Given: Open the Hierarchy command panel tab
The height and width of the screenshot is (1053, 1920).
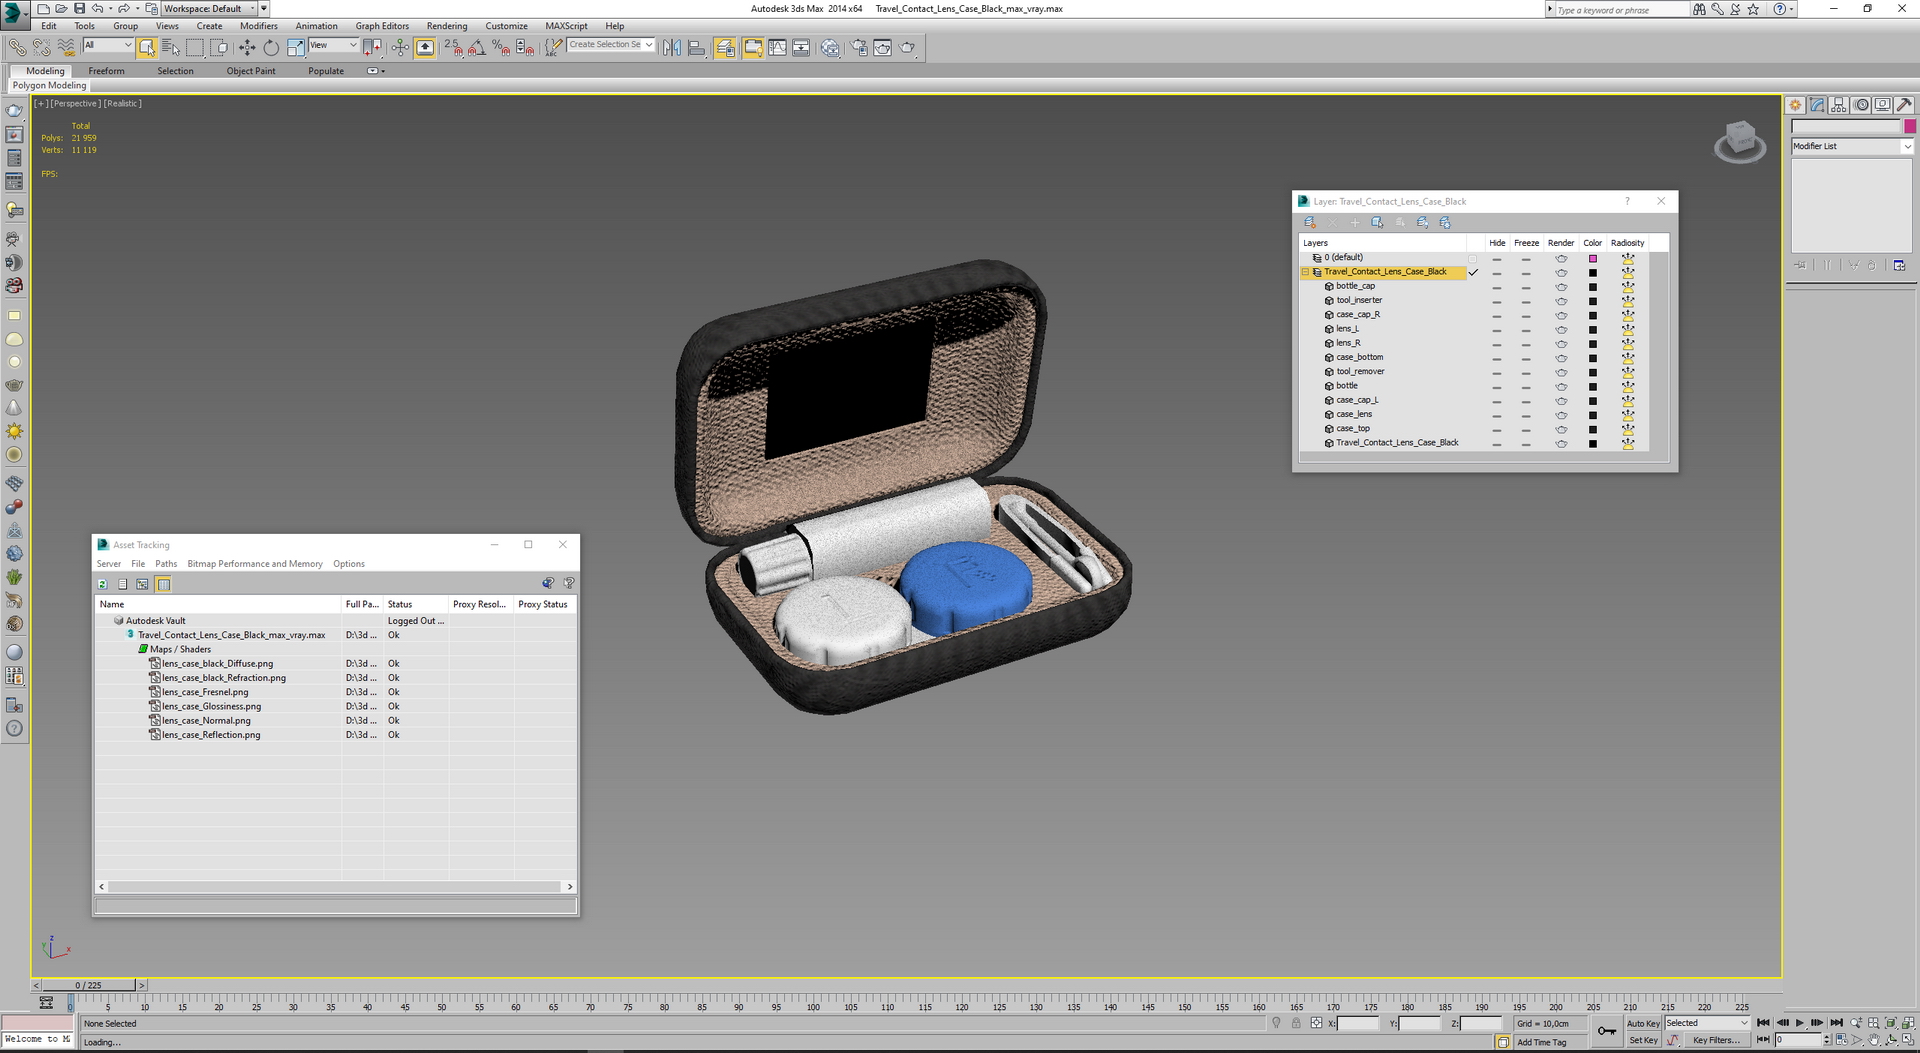Looking at the screenshot, I should coord(1839,105).
